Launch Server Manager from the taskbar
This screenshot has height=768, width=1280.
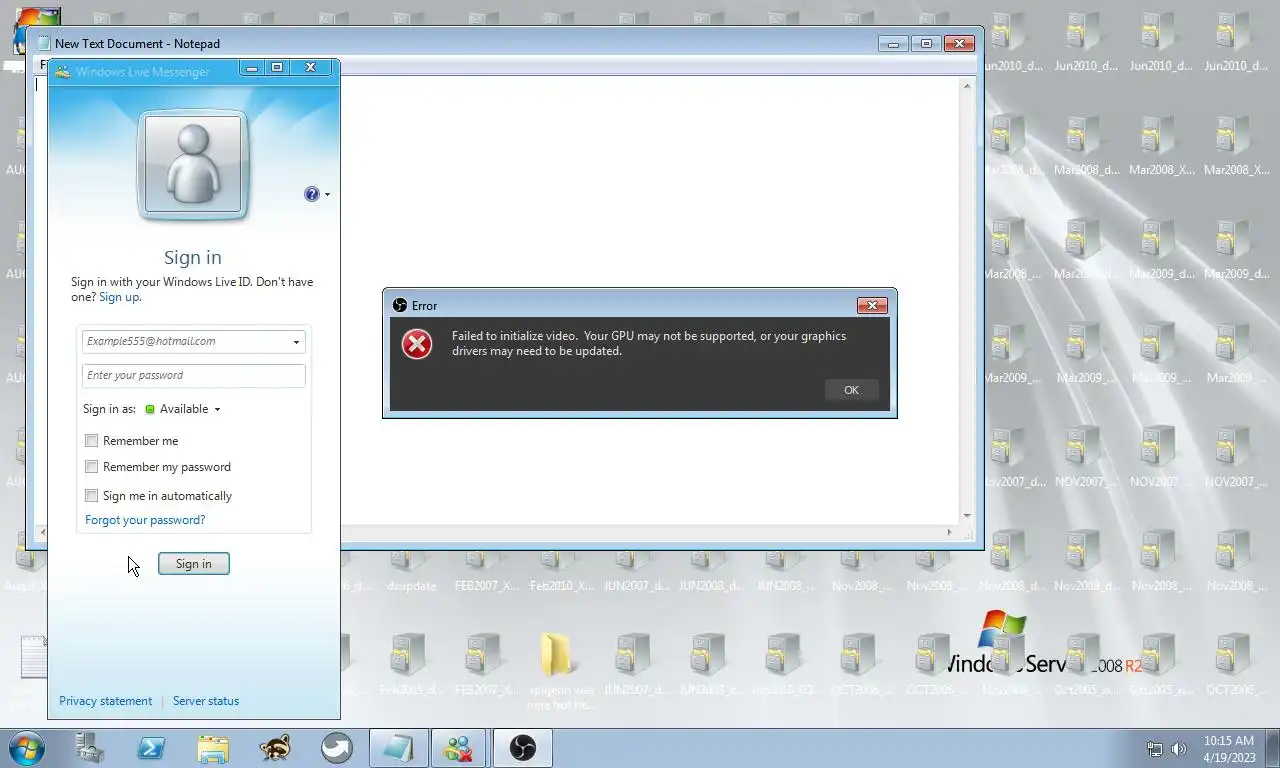click(90, 748)
